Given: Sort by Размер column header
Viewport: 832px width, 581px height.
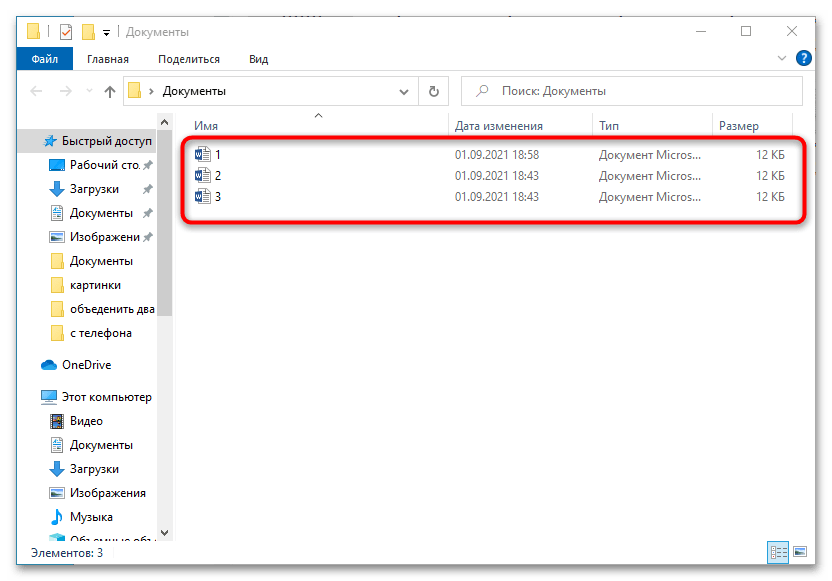Looking at the screenshot, I should (x=738, y=126).
